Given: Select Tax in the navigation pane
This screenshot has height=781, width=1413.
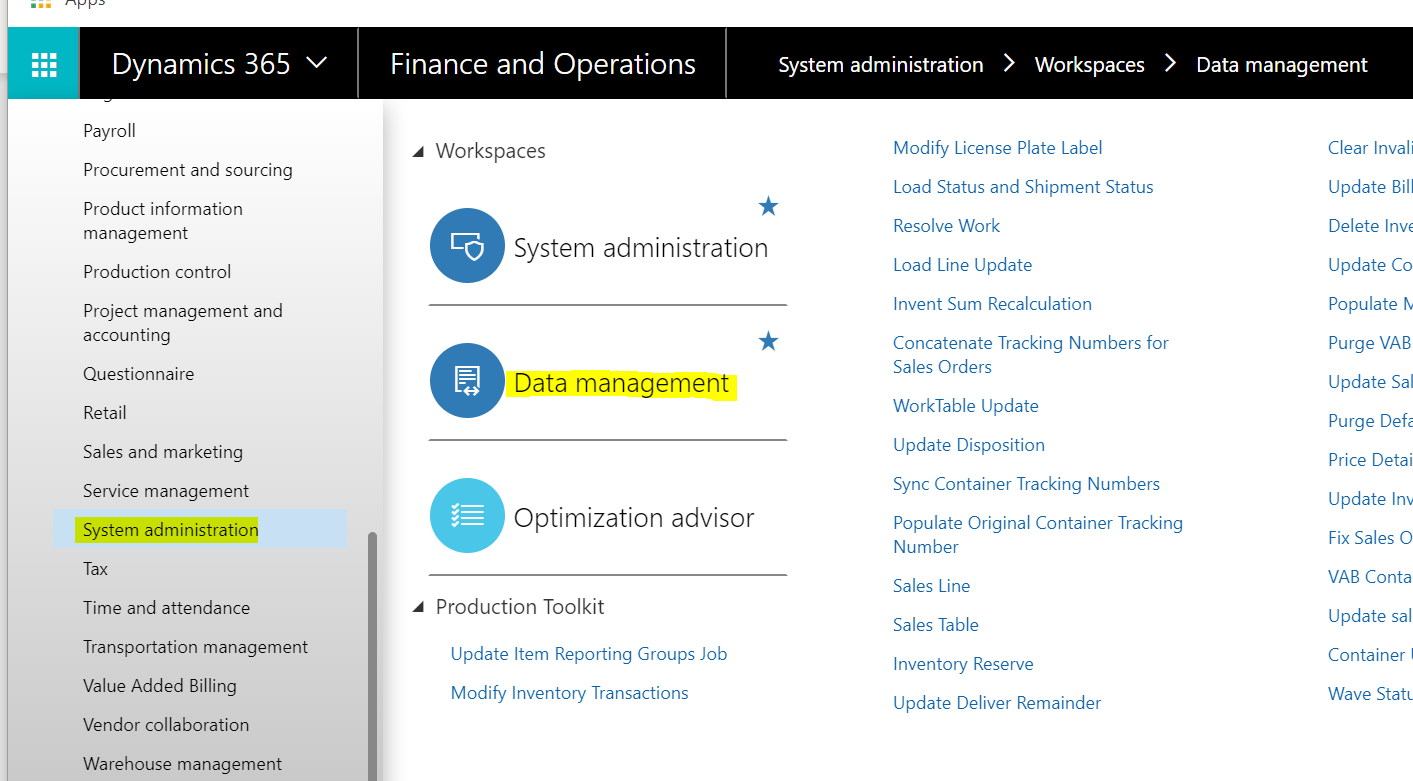Looking at the screenshot, I should [x=95, y=568].
